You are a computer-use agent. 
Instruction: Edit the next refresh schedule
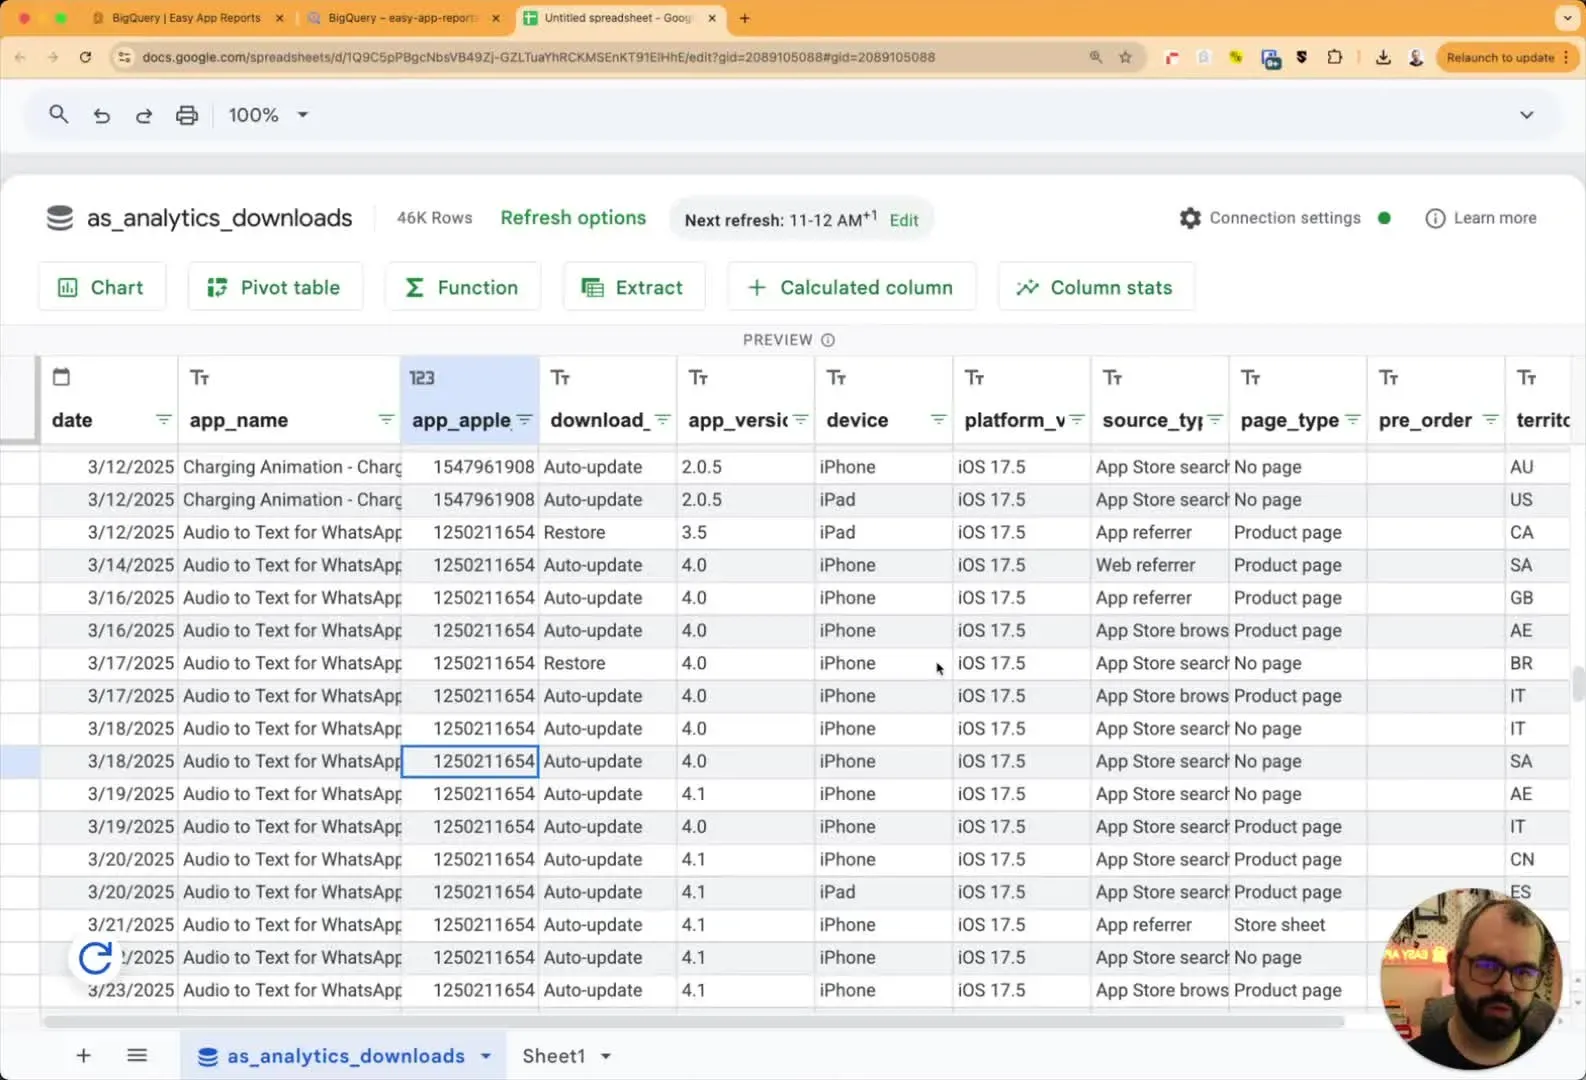tap(904, 220)
